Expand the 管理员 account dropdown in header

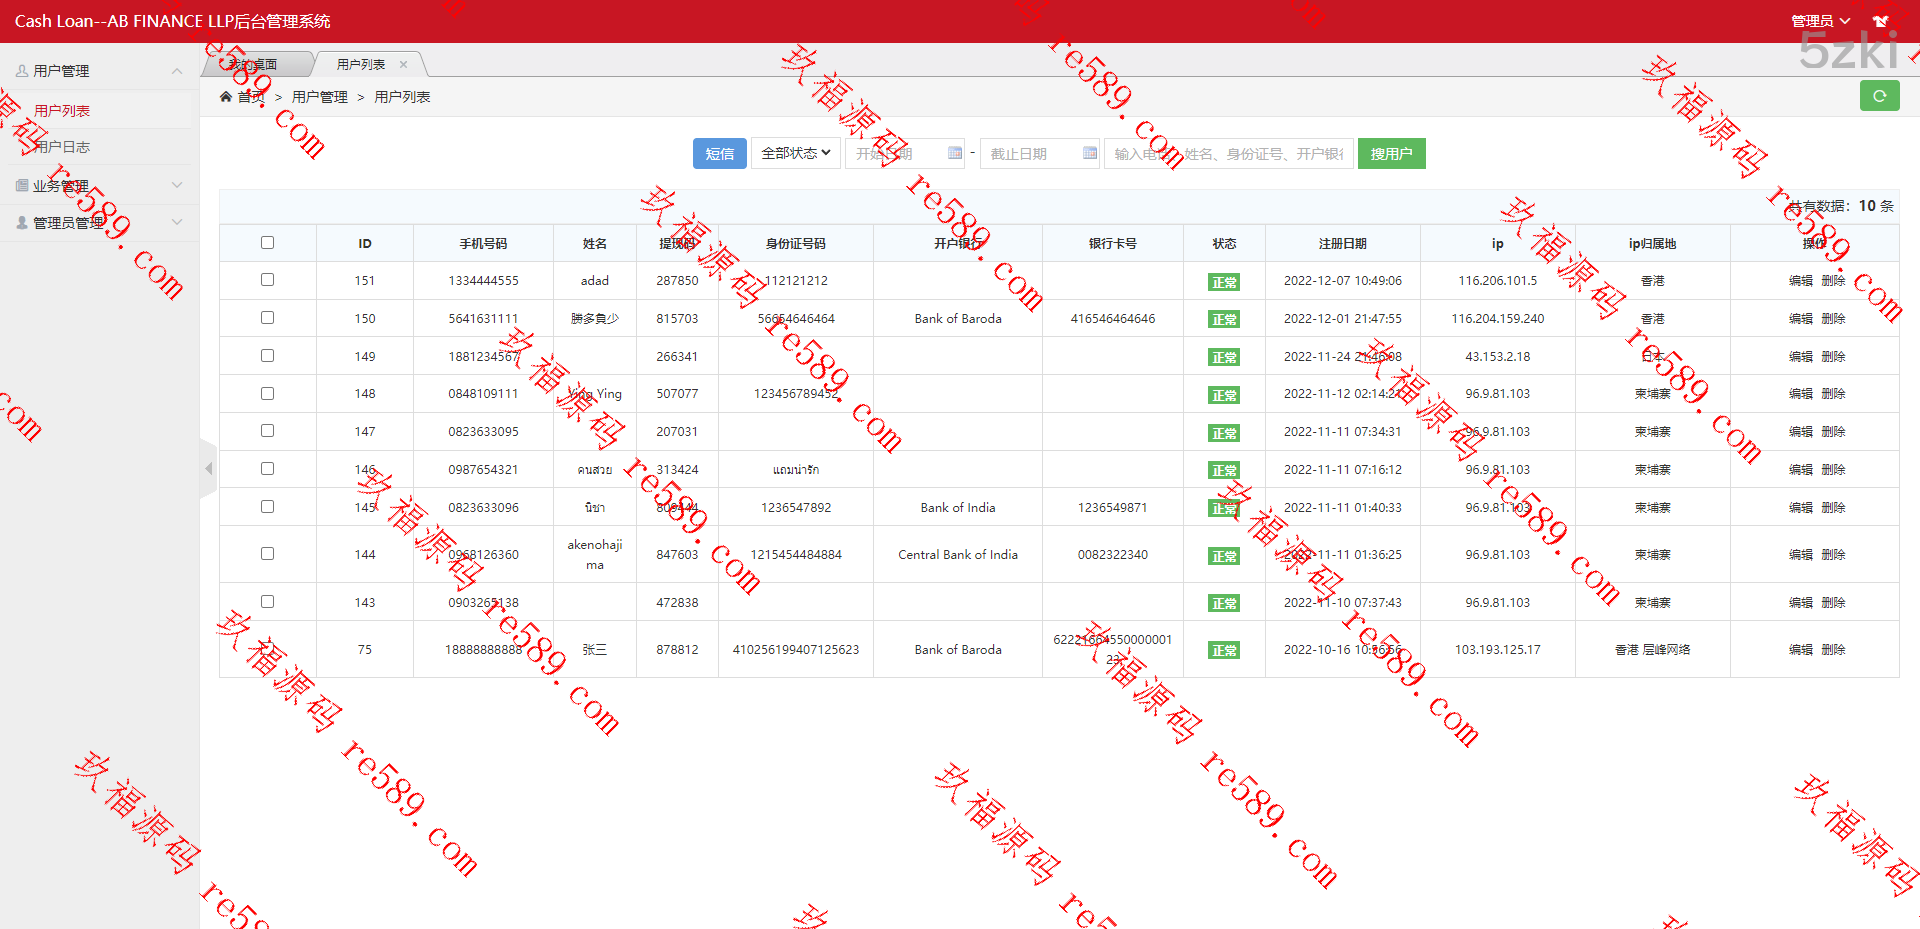[x=1819, y=21]
